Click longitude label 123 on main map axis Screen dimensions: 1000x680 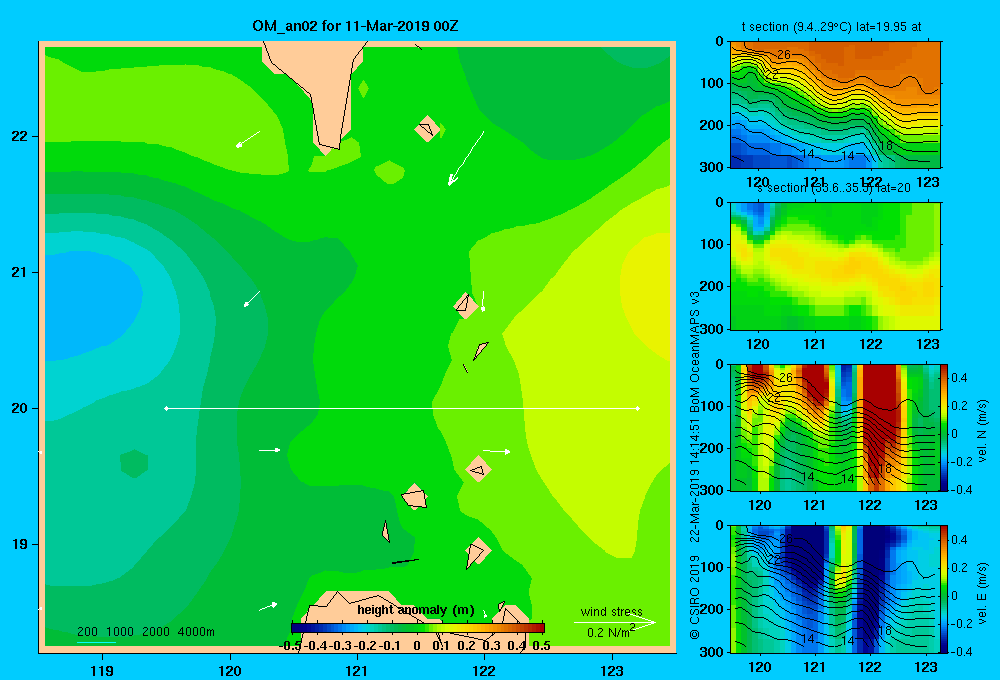click(612, 670)
